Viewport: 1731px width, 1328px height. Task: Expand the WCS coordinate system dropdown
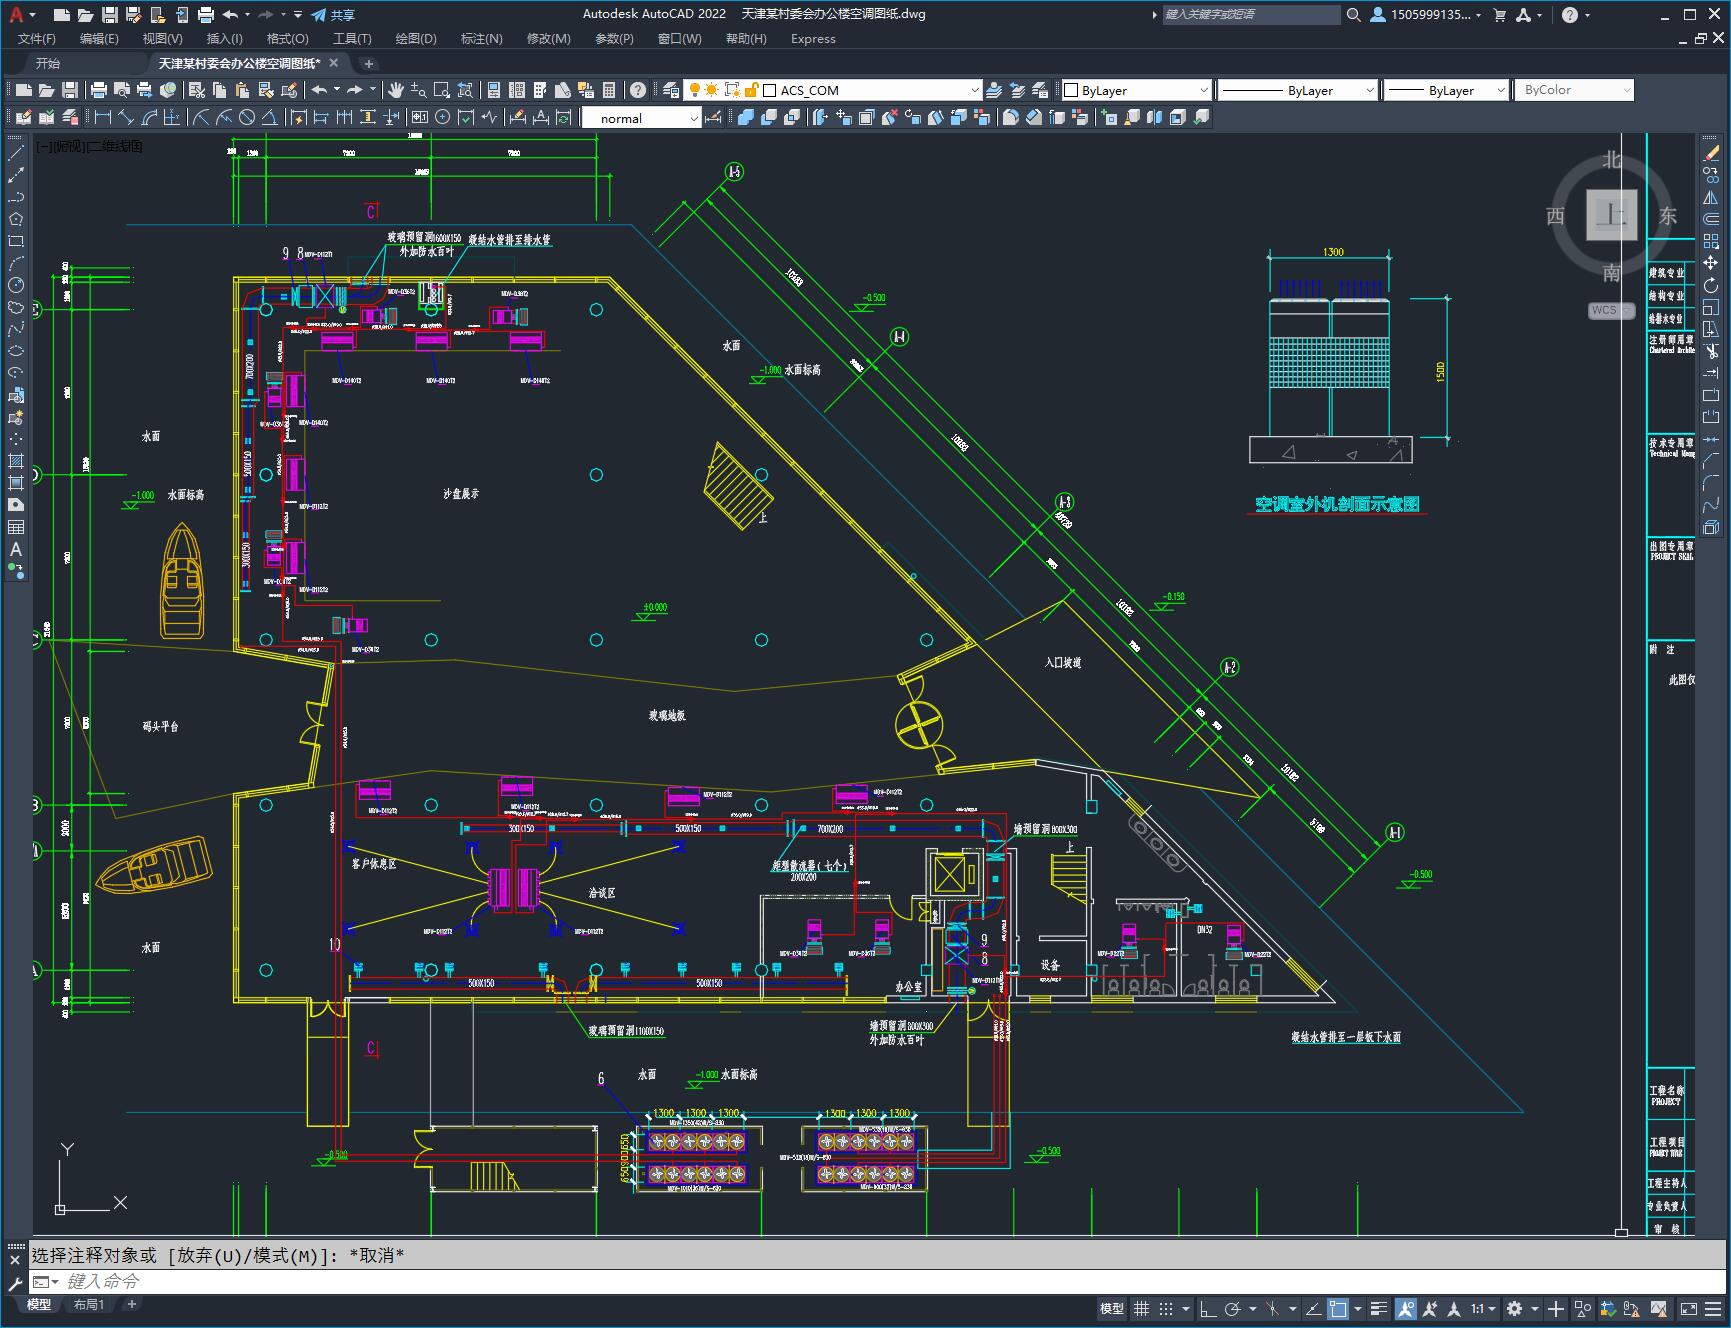click(x=1611, y=310)
